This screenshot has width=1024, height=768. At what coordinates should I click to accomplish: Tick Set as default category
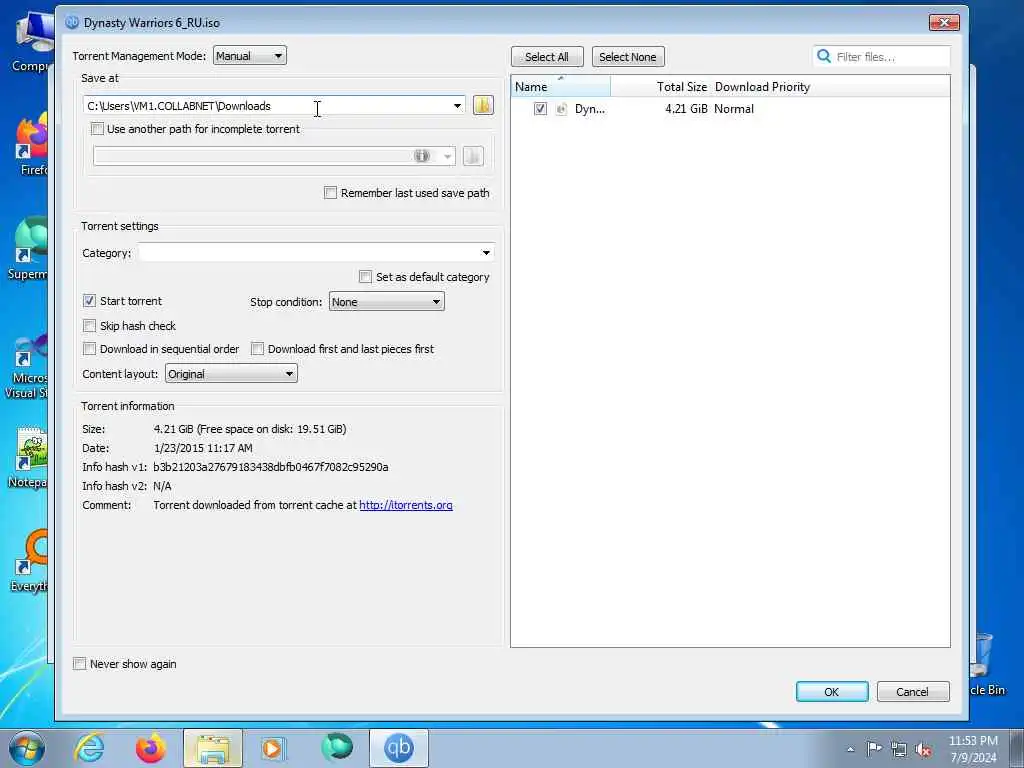[x=366, y=277]
